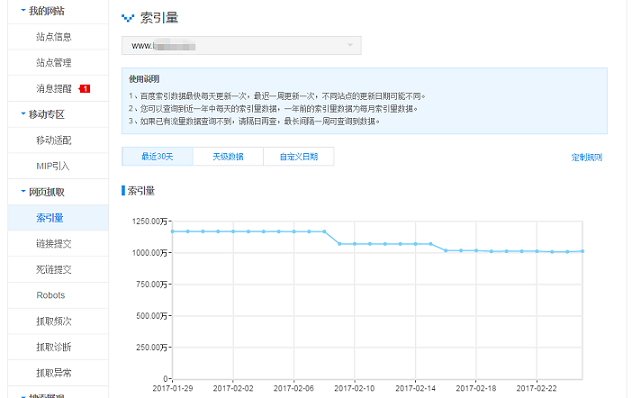632x398 pixels.
Task: Collapse the 移动专区 sidebar section
Action: pos(42,115)
